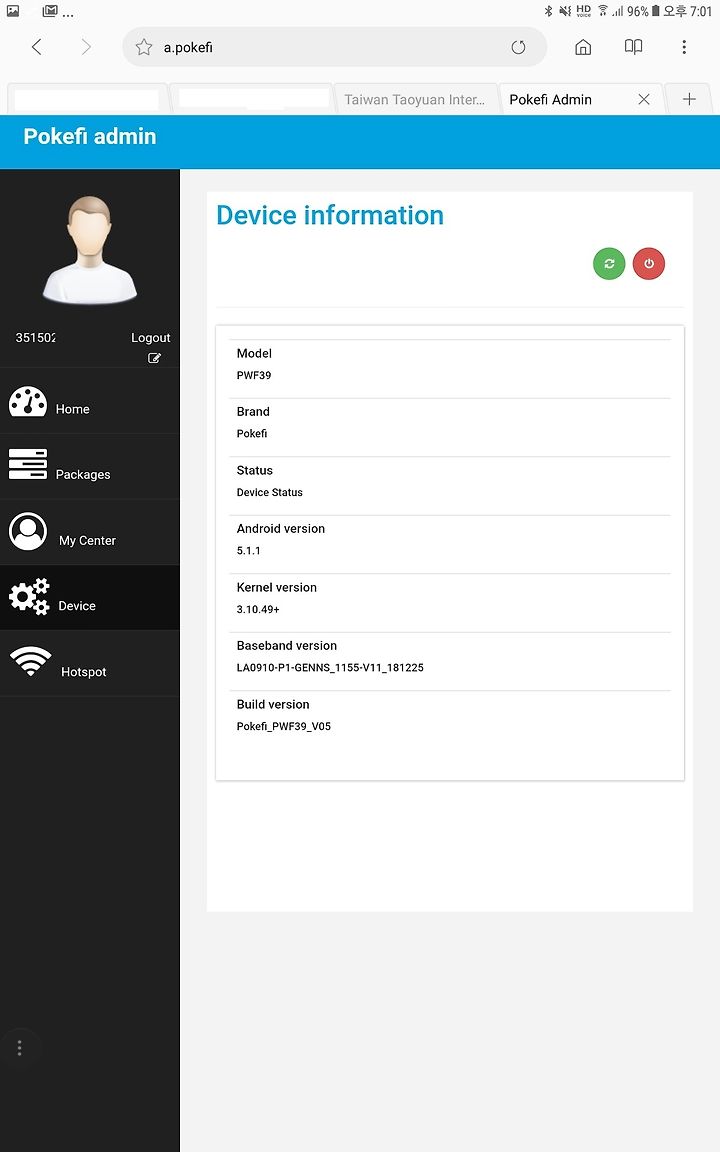Click the Logout link
The width and height of the screenshot is (720, 1152).
click(x=151, y=337)
